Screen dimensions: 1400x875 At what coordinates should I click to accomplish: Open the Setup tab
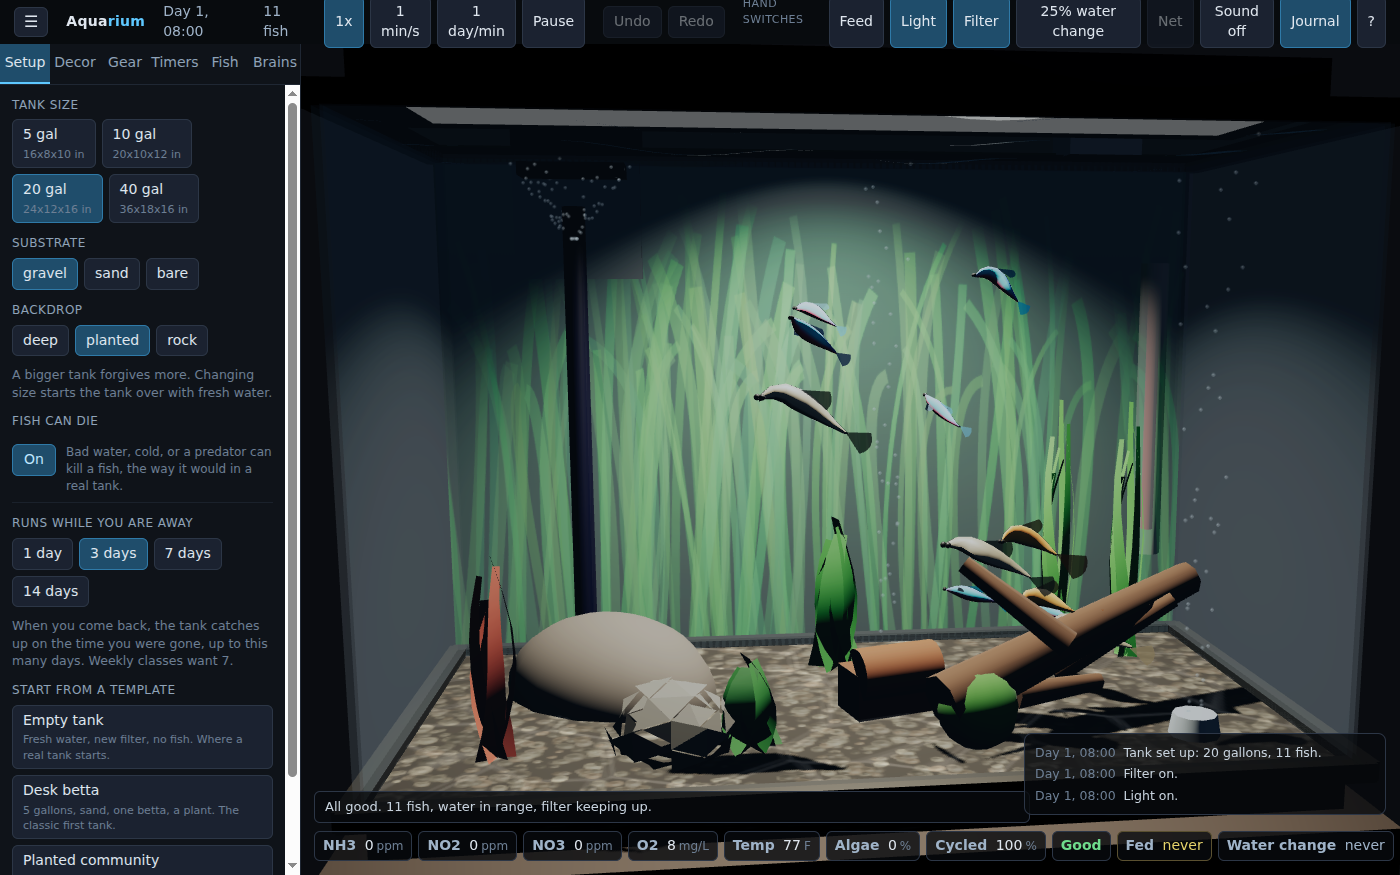click(25, 62)
